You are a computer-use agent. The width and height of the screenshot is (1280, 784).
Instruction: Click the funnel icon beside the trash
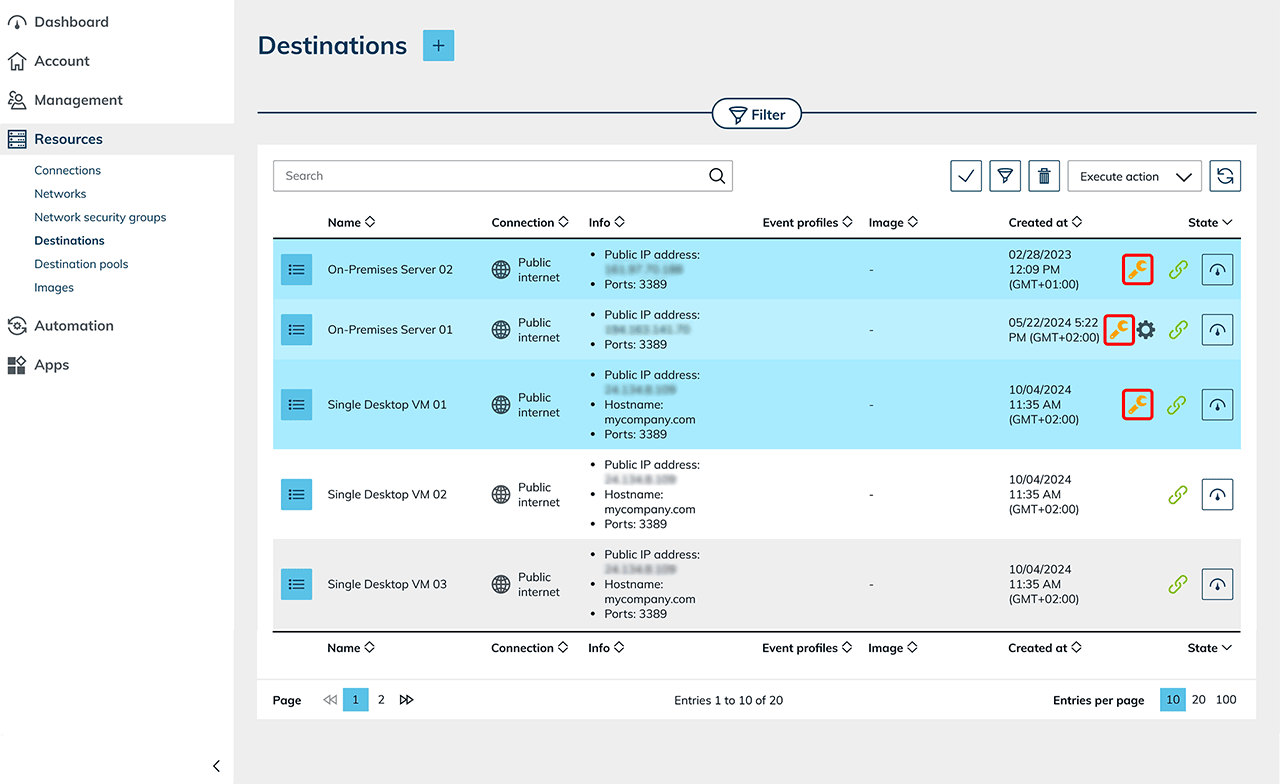click(1005, 176)
